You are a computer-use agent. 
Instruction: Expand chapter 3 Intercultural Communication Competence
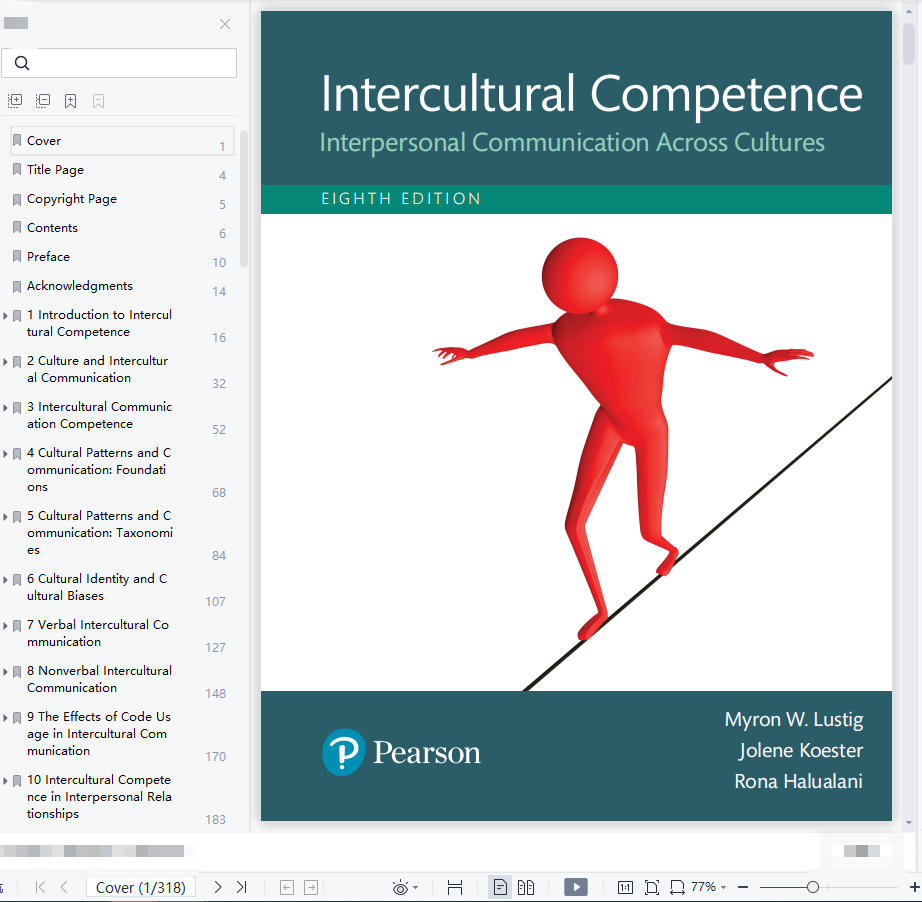5,407
